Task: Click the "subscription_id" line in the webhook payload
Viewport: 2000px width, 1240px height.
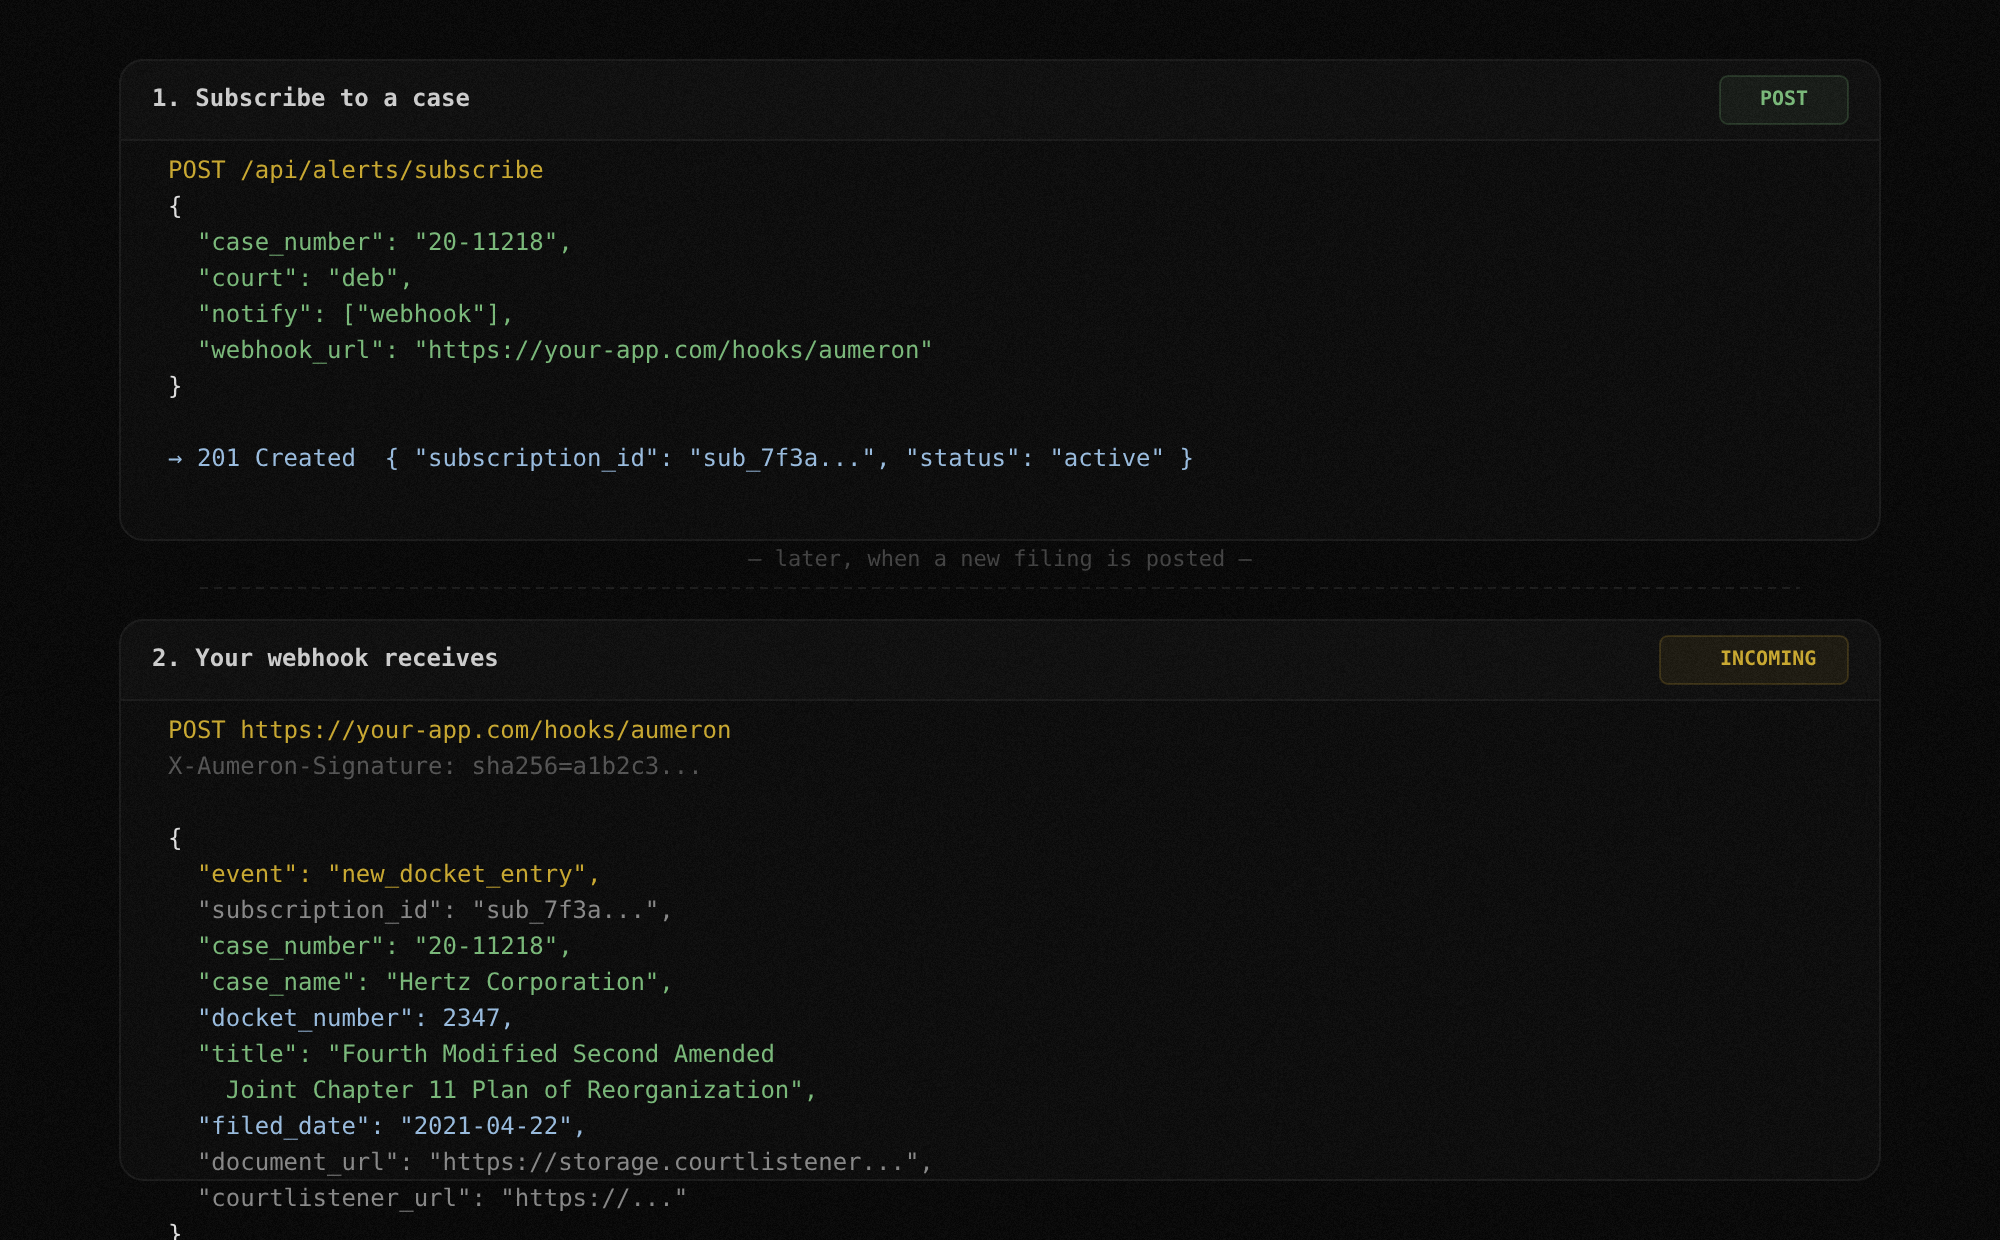Action: coord(435,910)
